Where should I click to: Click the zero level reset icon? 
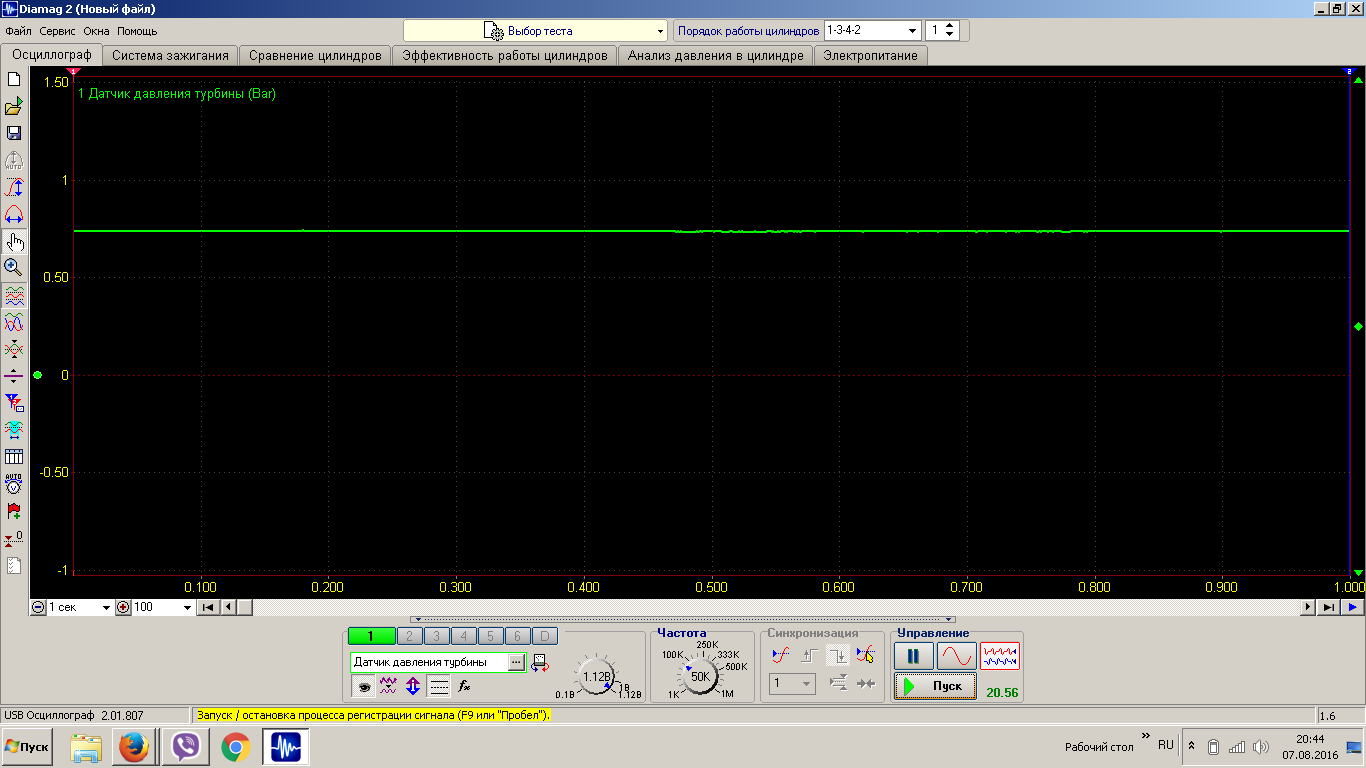click(x=14, y=538)
